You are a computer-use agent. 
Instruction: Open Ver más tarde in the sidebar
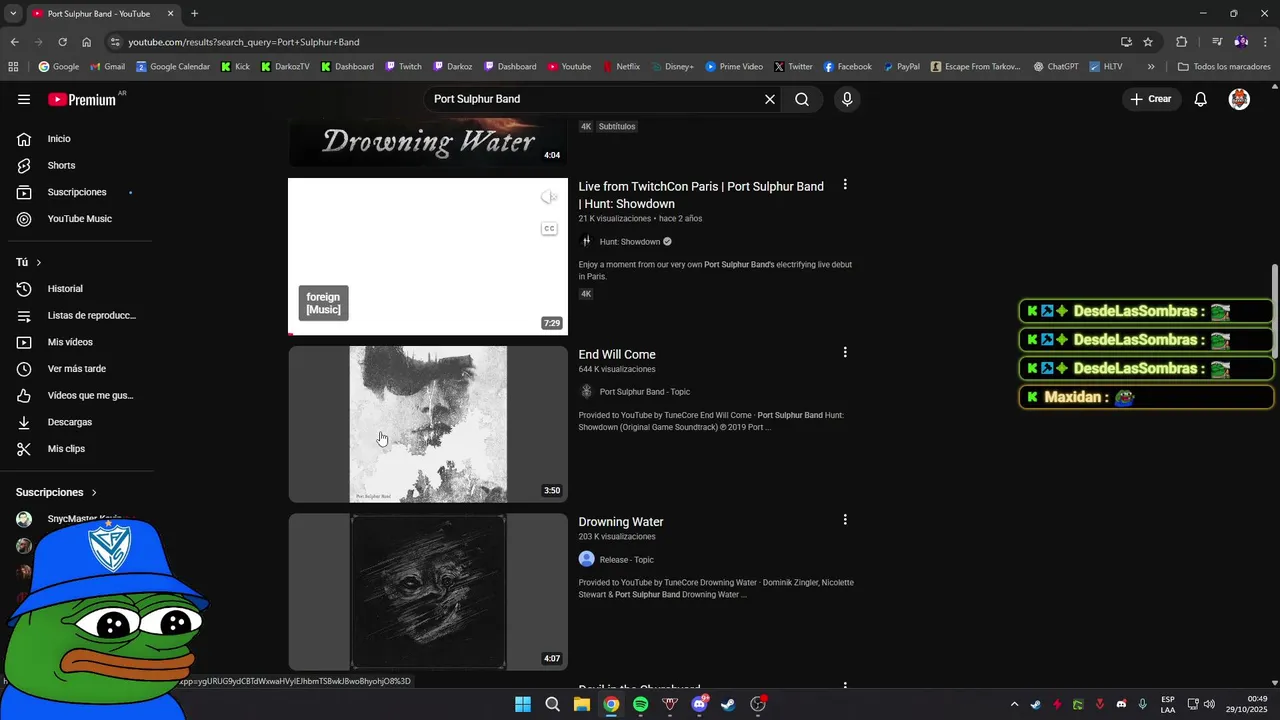[76, 369]
